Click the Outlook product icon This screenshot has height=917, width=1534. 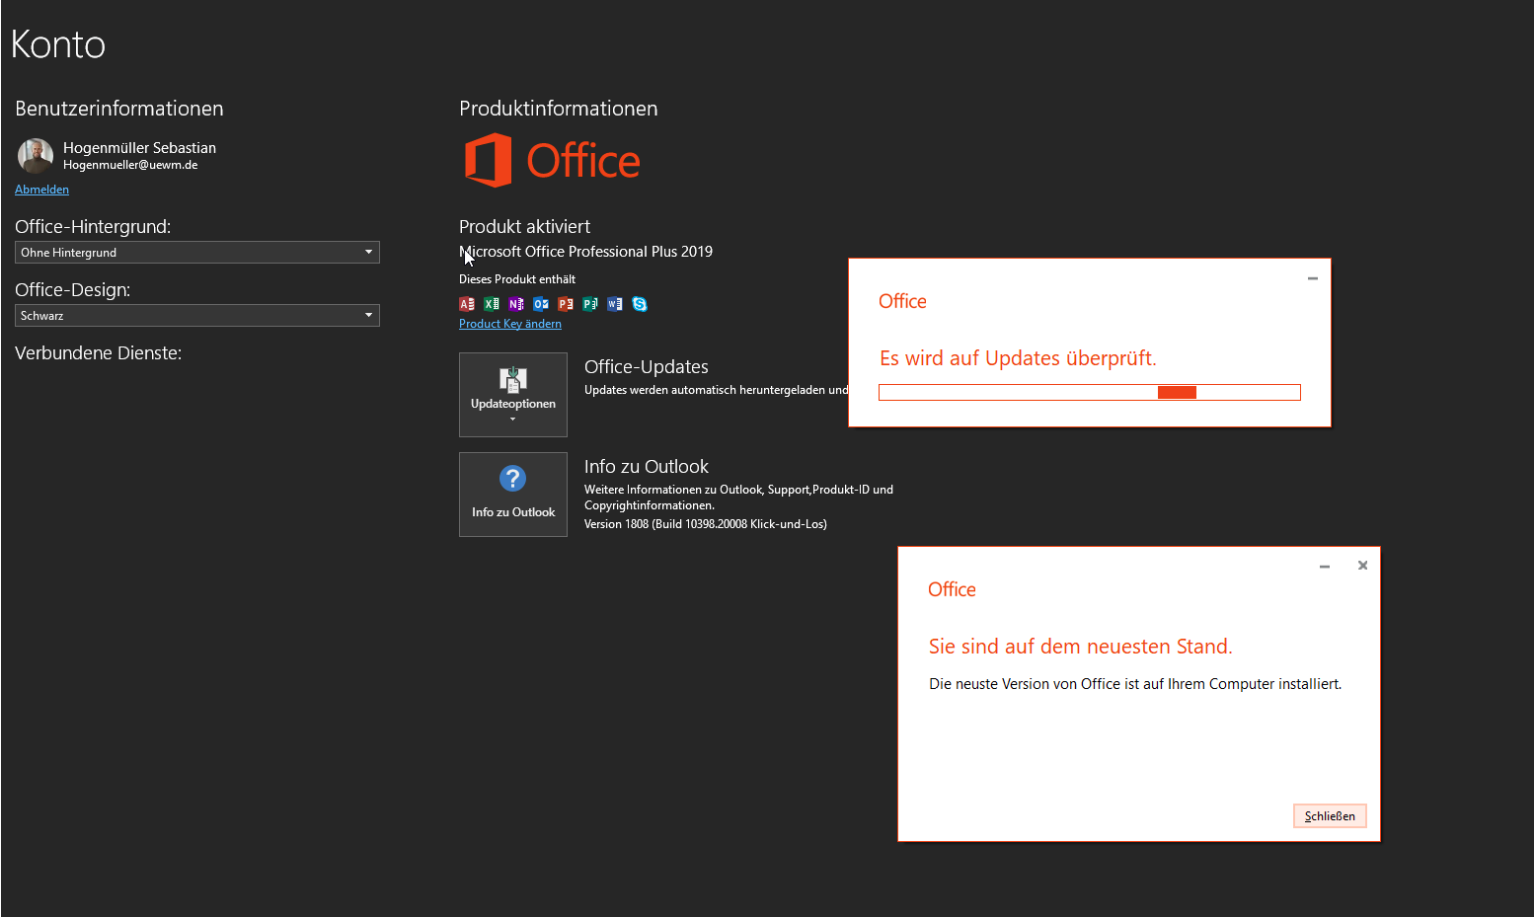tap(541, 304)
